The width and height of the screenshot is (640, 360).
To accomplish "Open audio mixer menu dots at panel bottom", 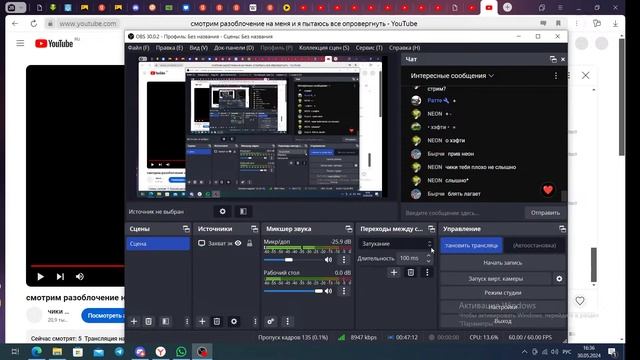I will pyautogui.click(x=287, y=322).
